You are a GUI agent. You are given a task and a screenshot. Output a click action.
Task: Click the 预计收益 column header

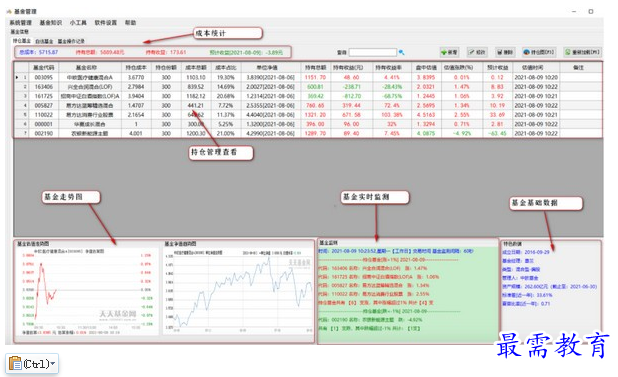[x=497, y=68]
